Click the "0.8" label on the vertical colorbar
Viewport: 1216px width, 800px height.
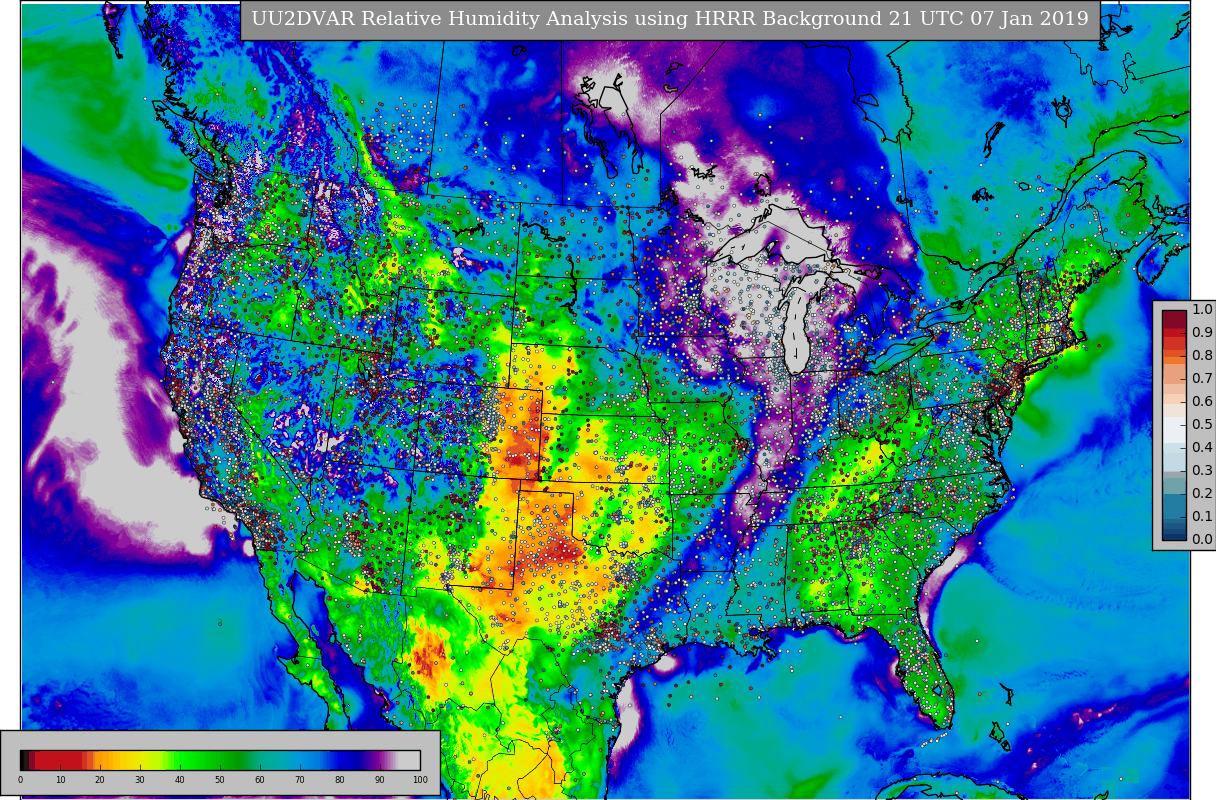pyautogui.click(x=1202, y=356)
